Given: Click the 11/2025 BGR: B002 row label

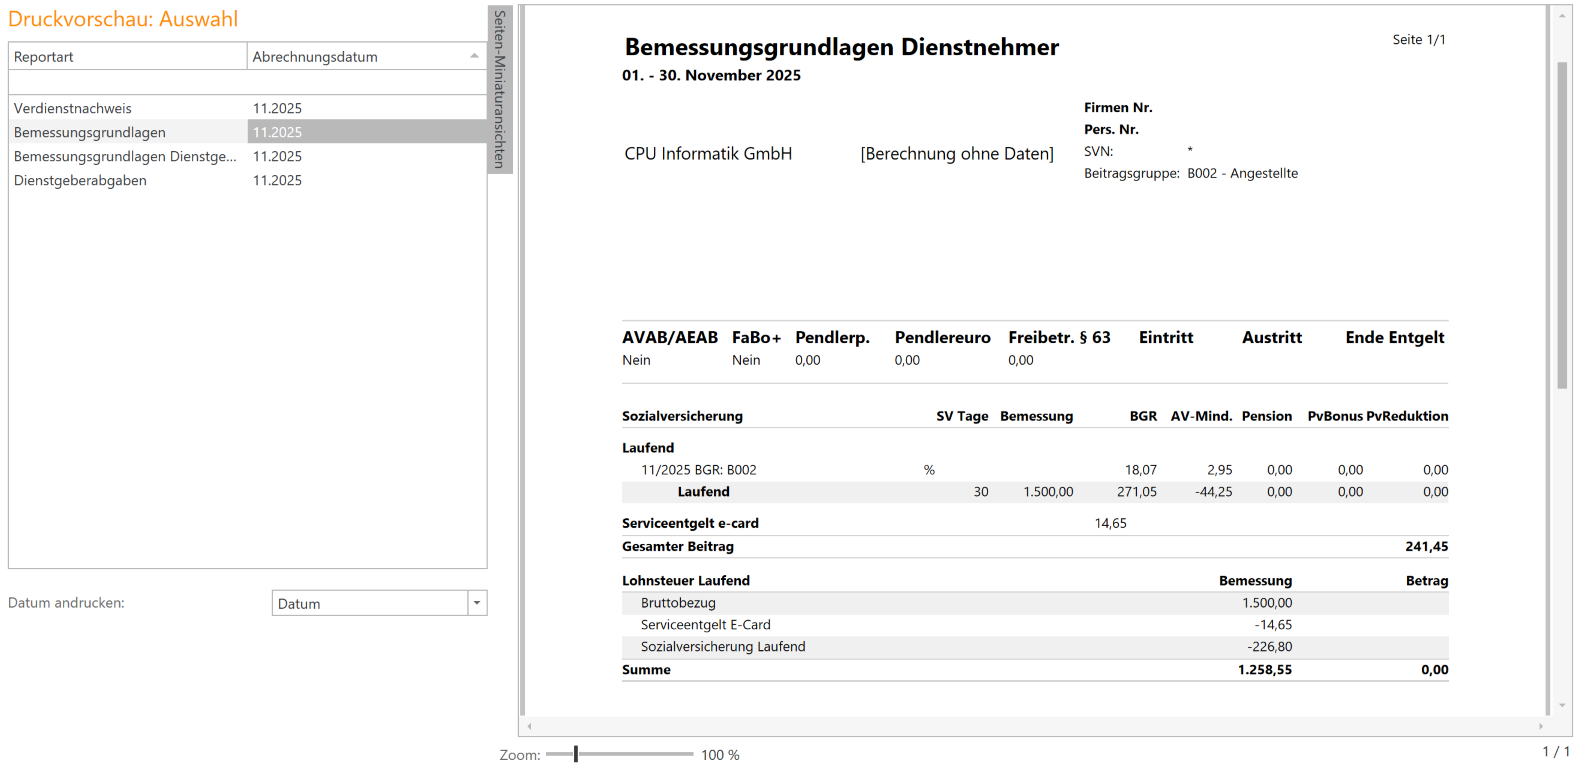Looking at the screenshot, I should 699,470.
